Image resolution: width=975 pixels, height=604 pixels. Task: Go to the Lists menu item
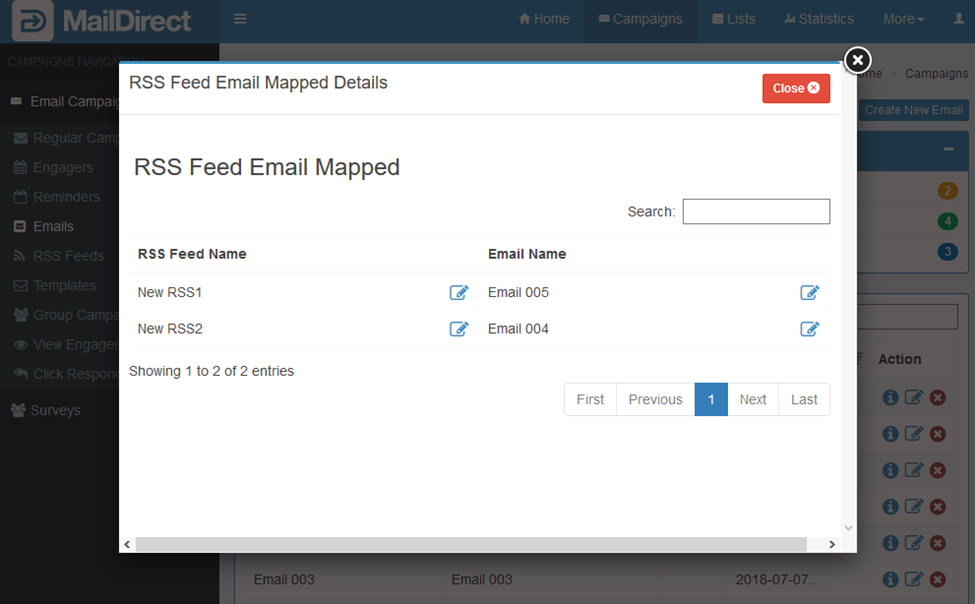point(734,19)
